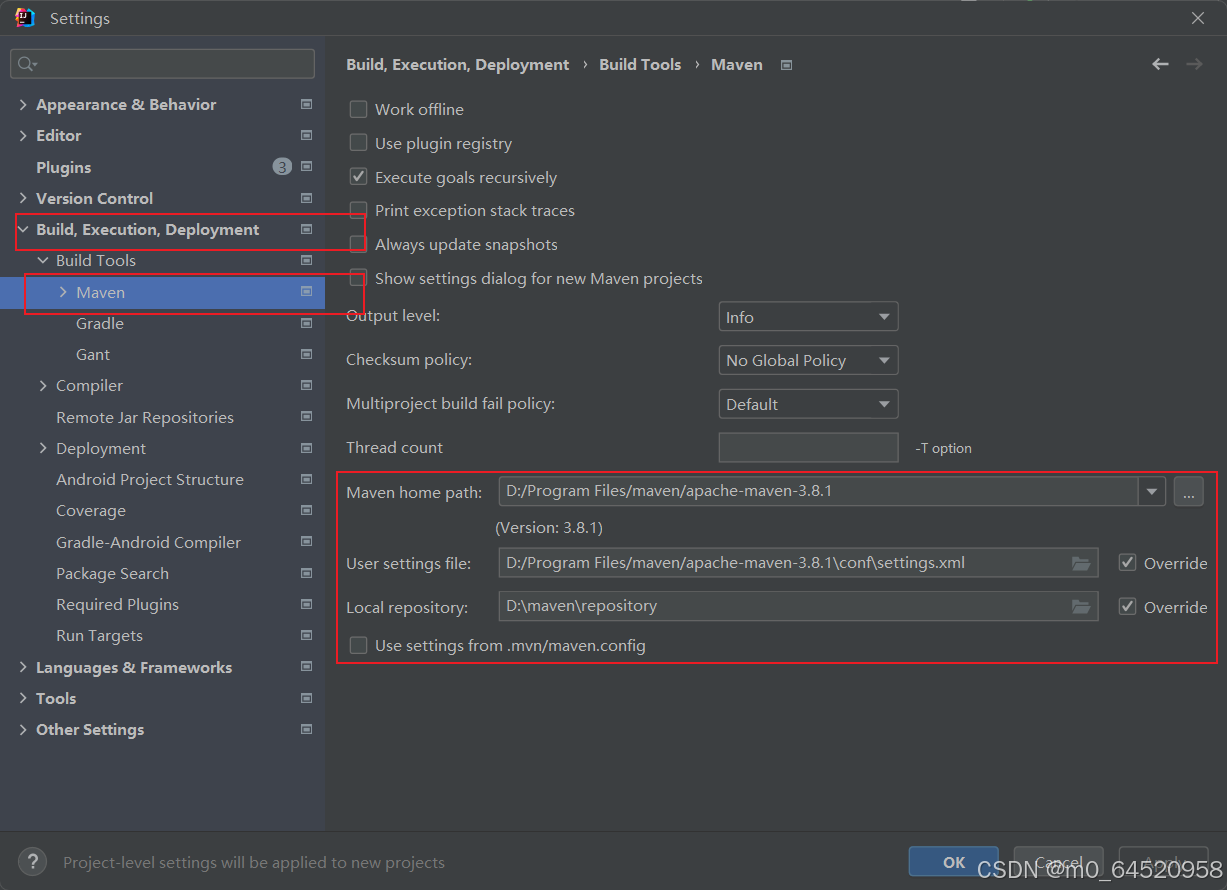Click project-level icon beside Coverage

pyautogui.click(x=306, y=510)
